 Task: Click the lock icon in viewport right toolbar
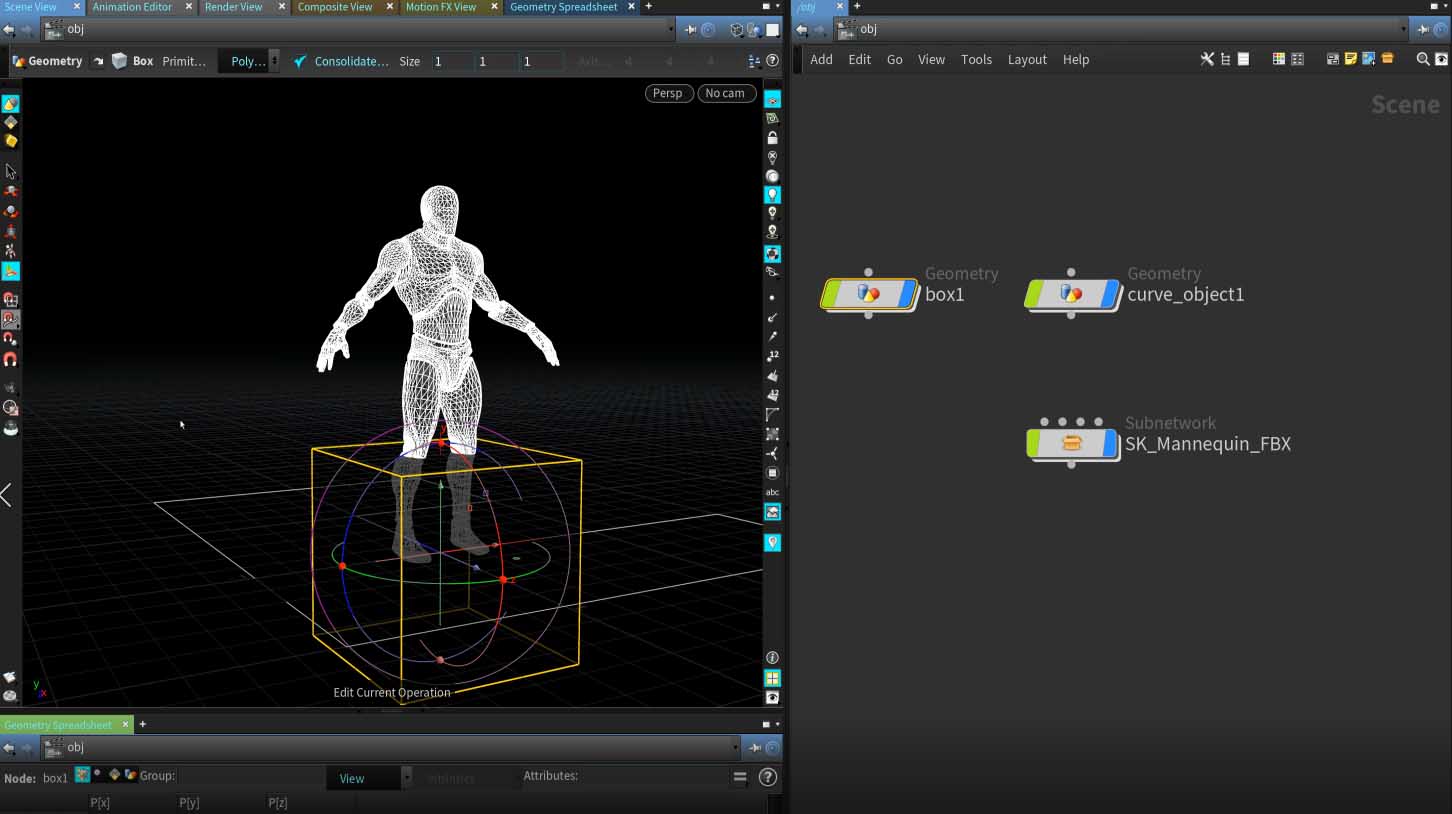(772, 138)
